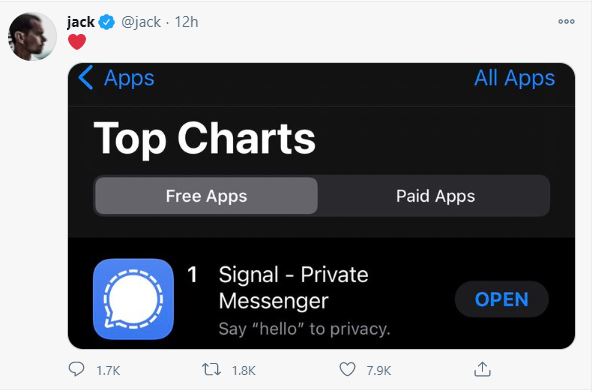593x392 pixels.
Task: Click the OPEN button for Signal
Action: click(501, 299)
